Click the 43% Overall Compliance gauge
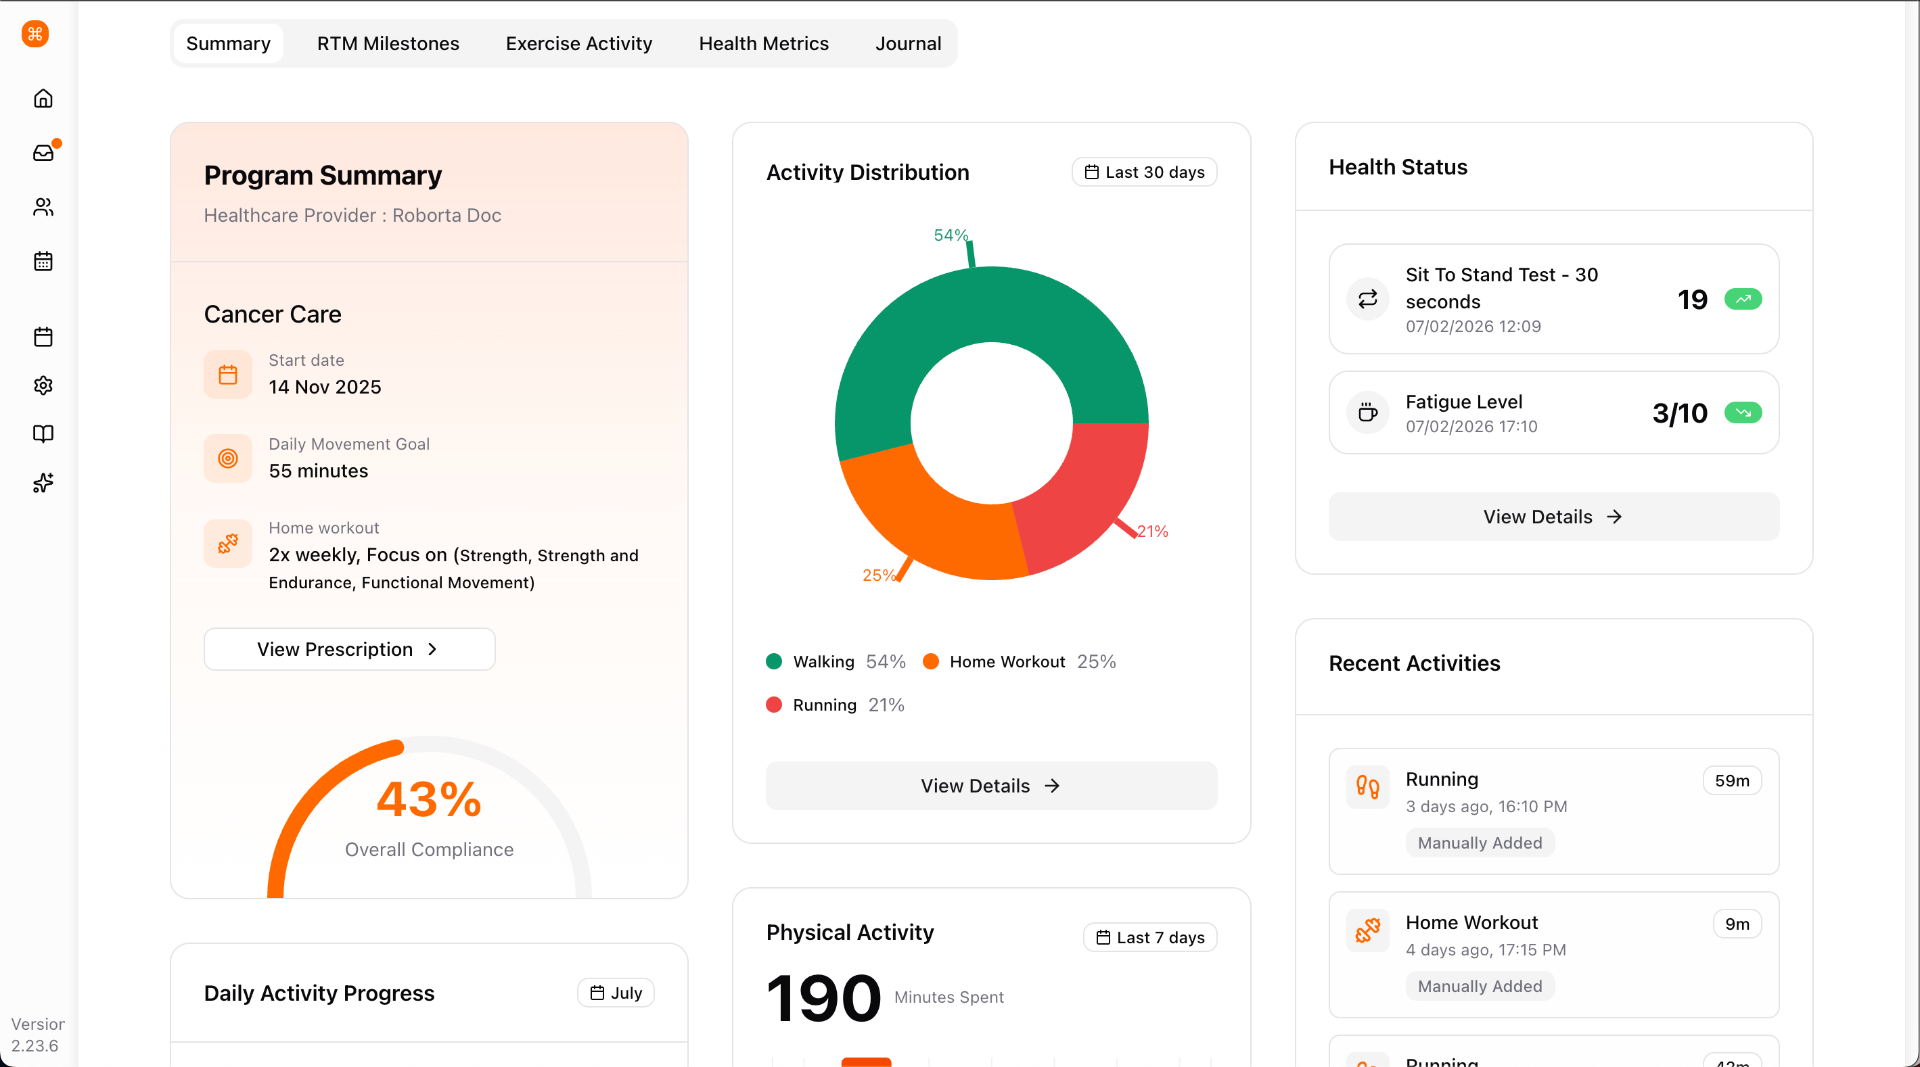This screenshot has height=1067, width=1920. 429,817
